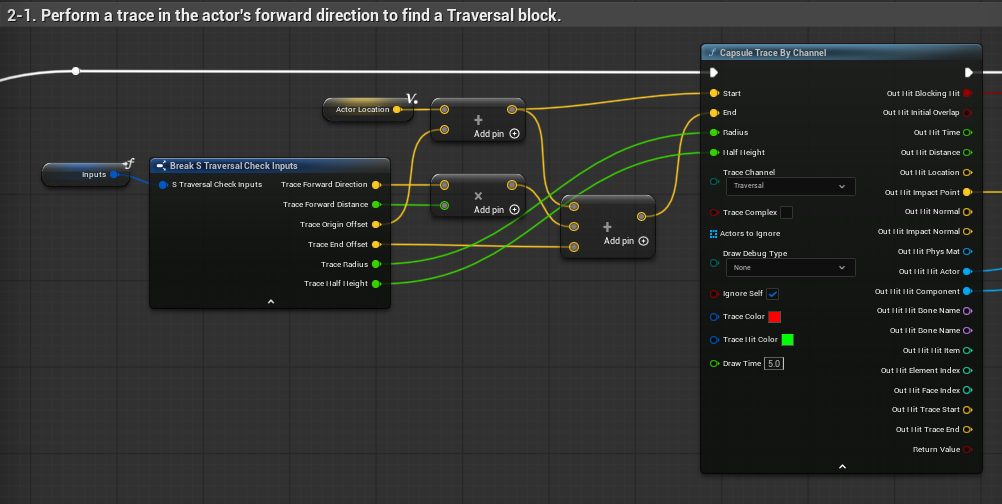The height and width of the screenshot is (504, 1002).
Task: Click the Out Hit Hit Component pin
Action: (967, 291)
